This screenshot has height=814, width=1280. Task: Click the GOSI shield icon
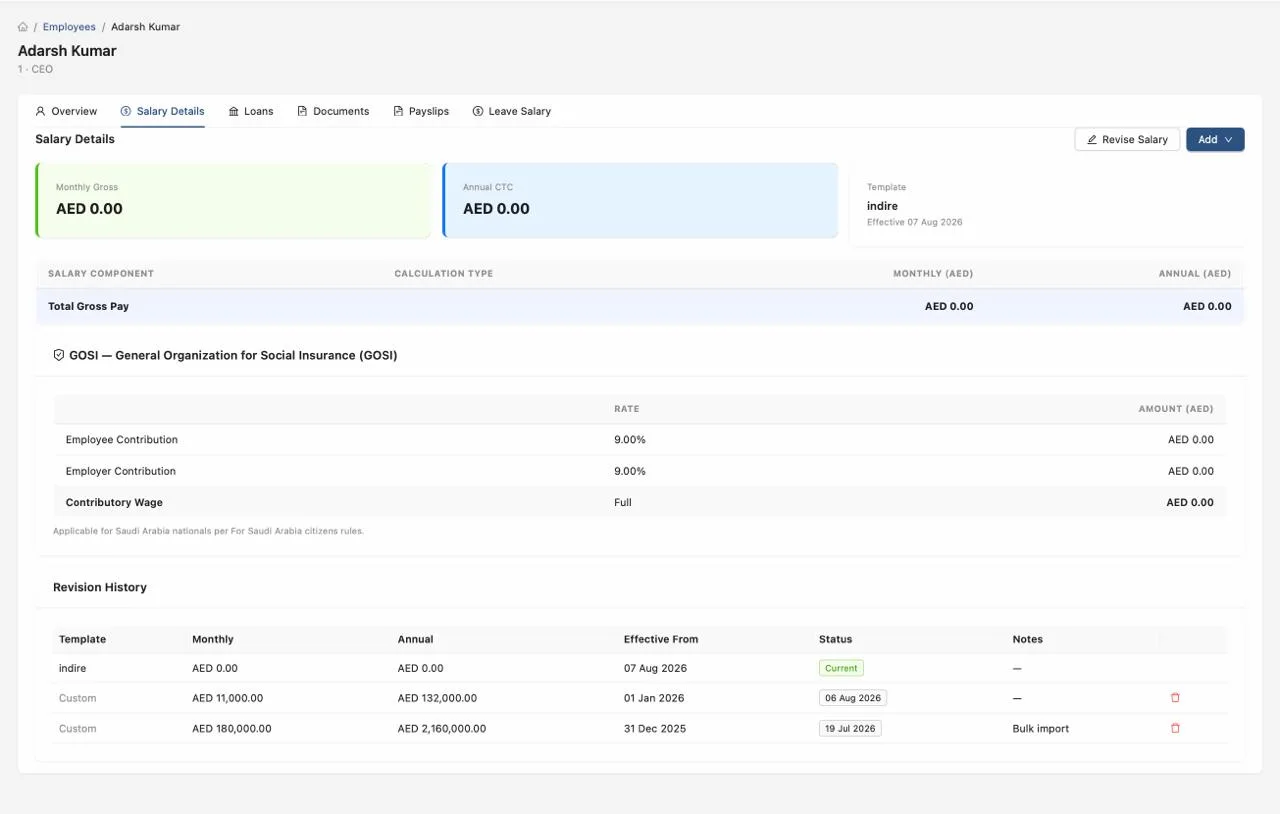[59, 355]
